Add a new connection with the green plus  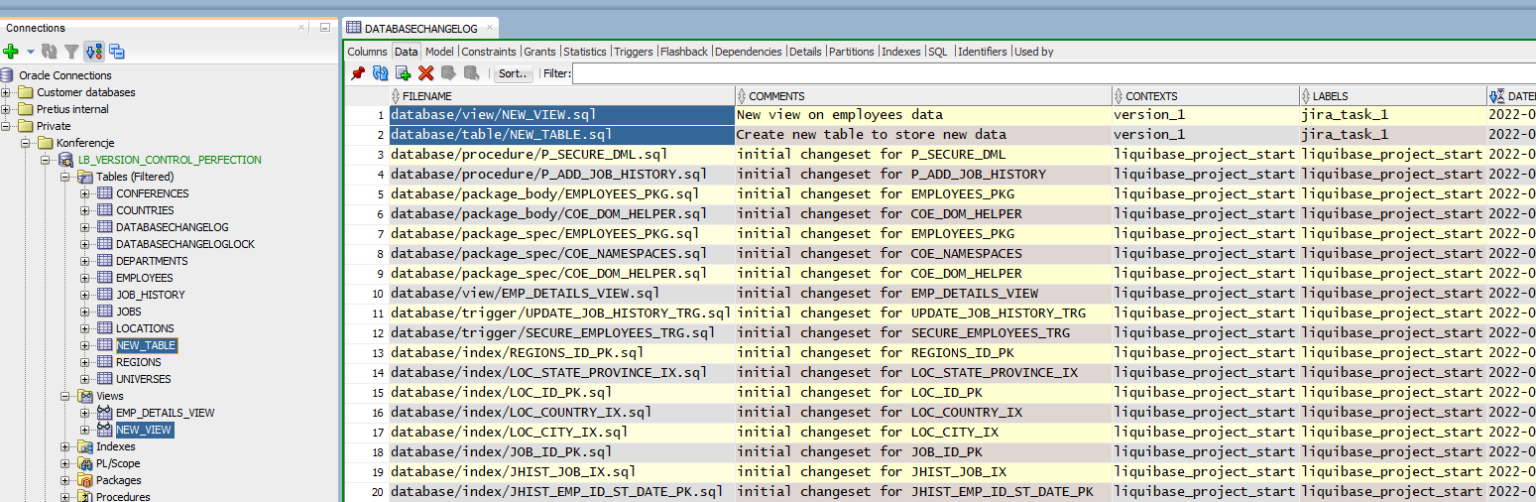(x=11, y=51)
